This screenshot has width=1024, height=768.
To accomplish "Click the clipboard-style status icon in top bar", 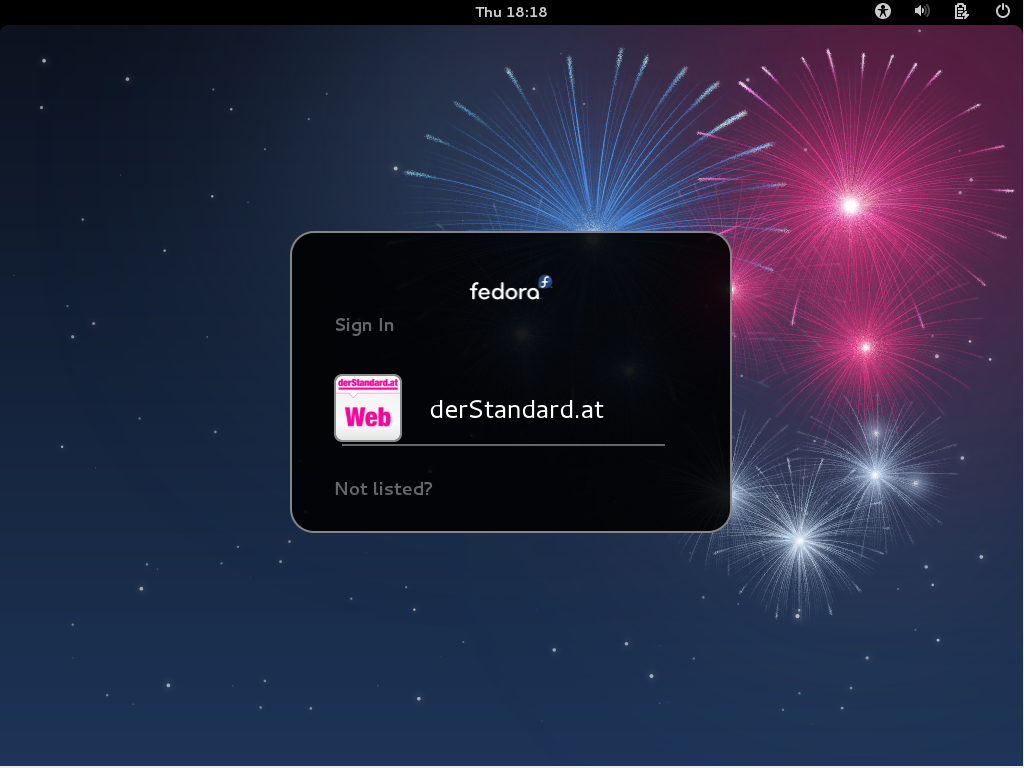I will pyautogui.click(x=961, y=11).
